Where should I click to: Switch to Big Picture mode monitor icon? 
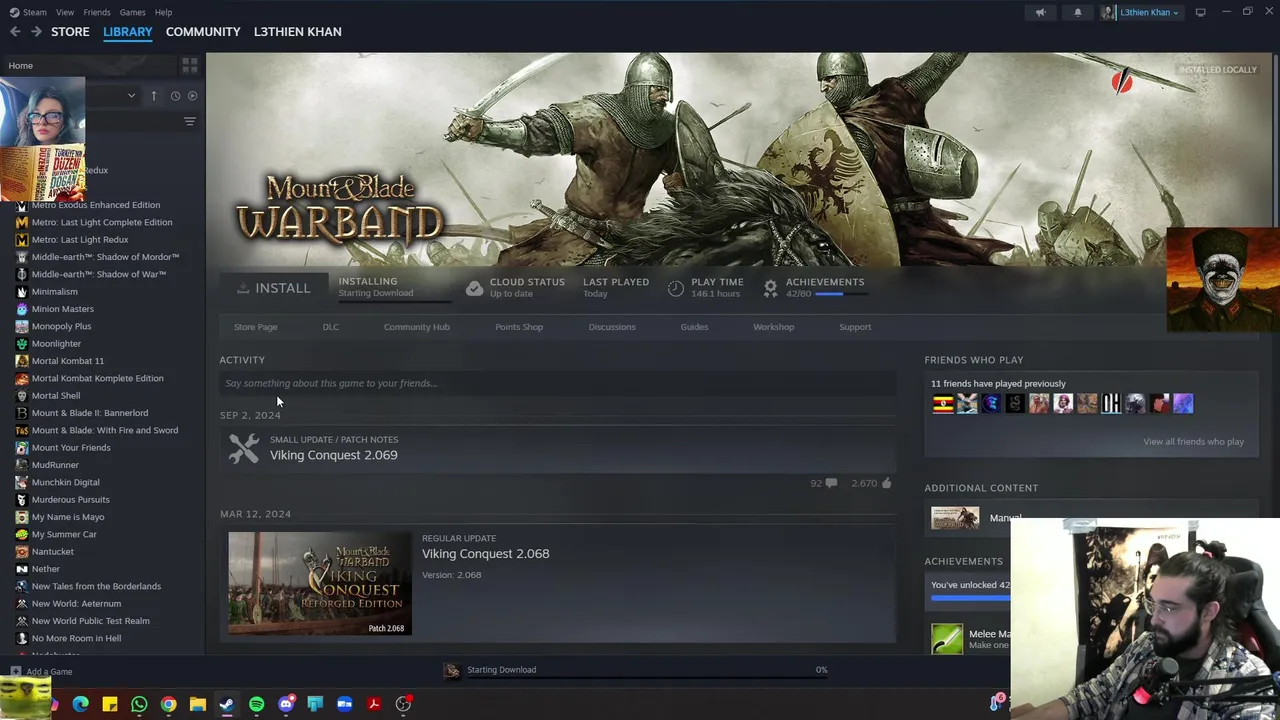[x=1200, y=12]
